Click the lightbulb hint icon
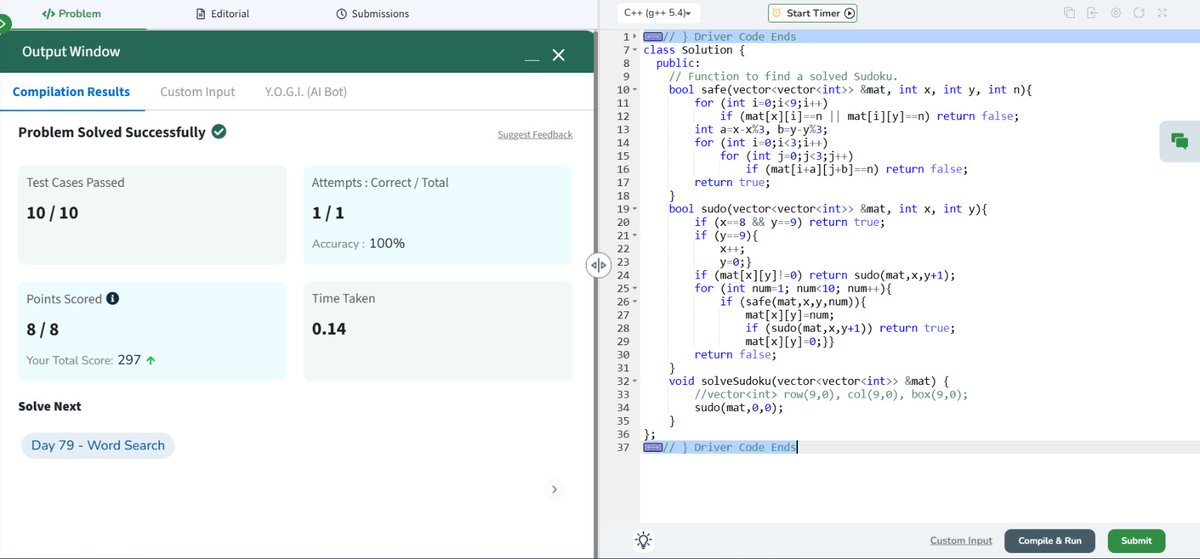The image size is (1200, 559). pyautogui.click(x=644, y=540)
